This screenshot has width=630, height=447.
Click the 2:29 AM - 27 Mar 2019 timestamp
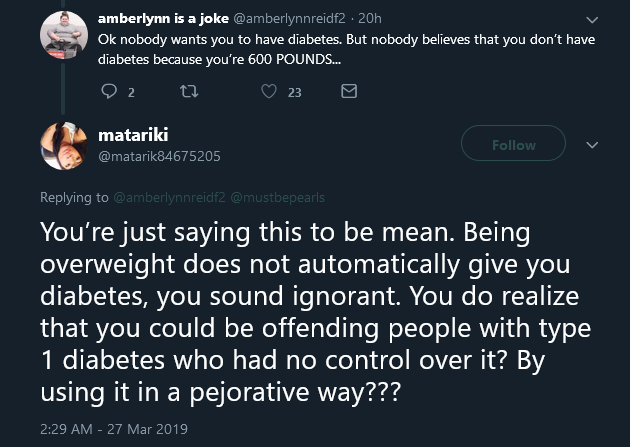114,429
